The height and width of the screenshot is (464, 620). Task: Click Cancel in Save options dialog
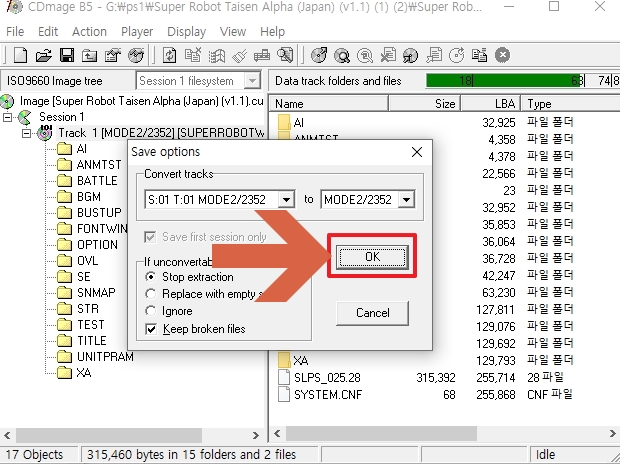372,313
